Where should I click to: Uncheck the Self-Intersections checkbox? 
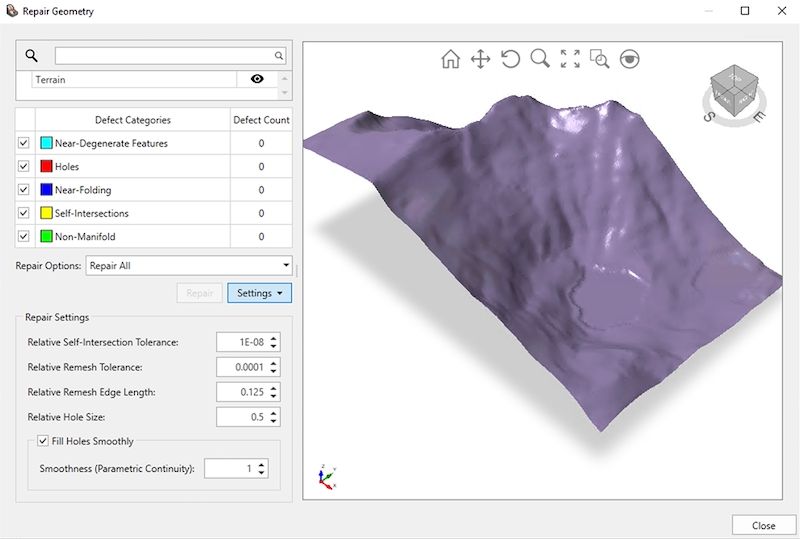pyautogui.click(x=23, y=213)
